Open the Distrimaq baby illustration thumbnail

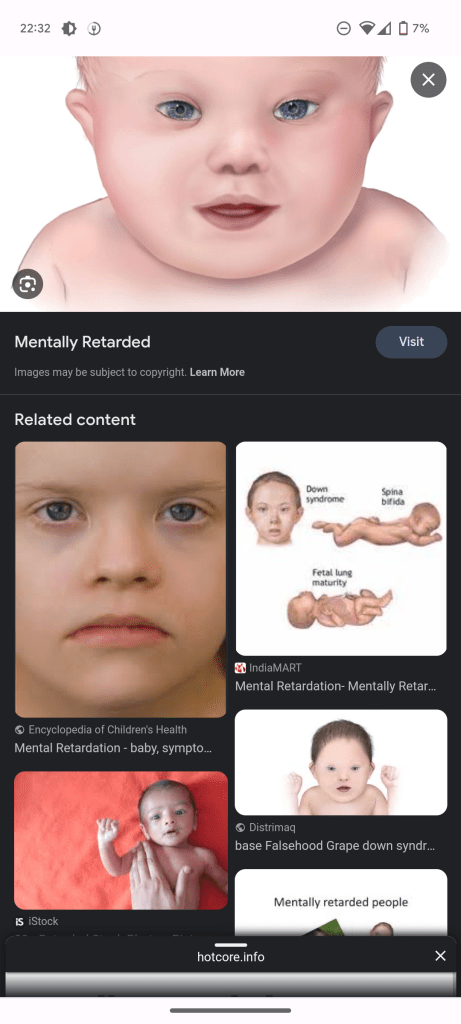(x=341, y=762)
